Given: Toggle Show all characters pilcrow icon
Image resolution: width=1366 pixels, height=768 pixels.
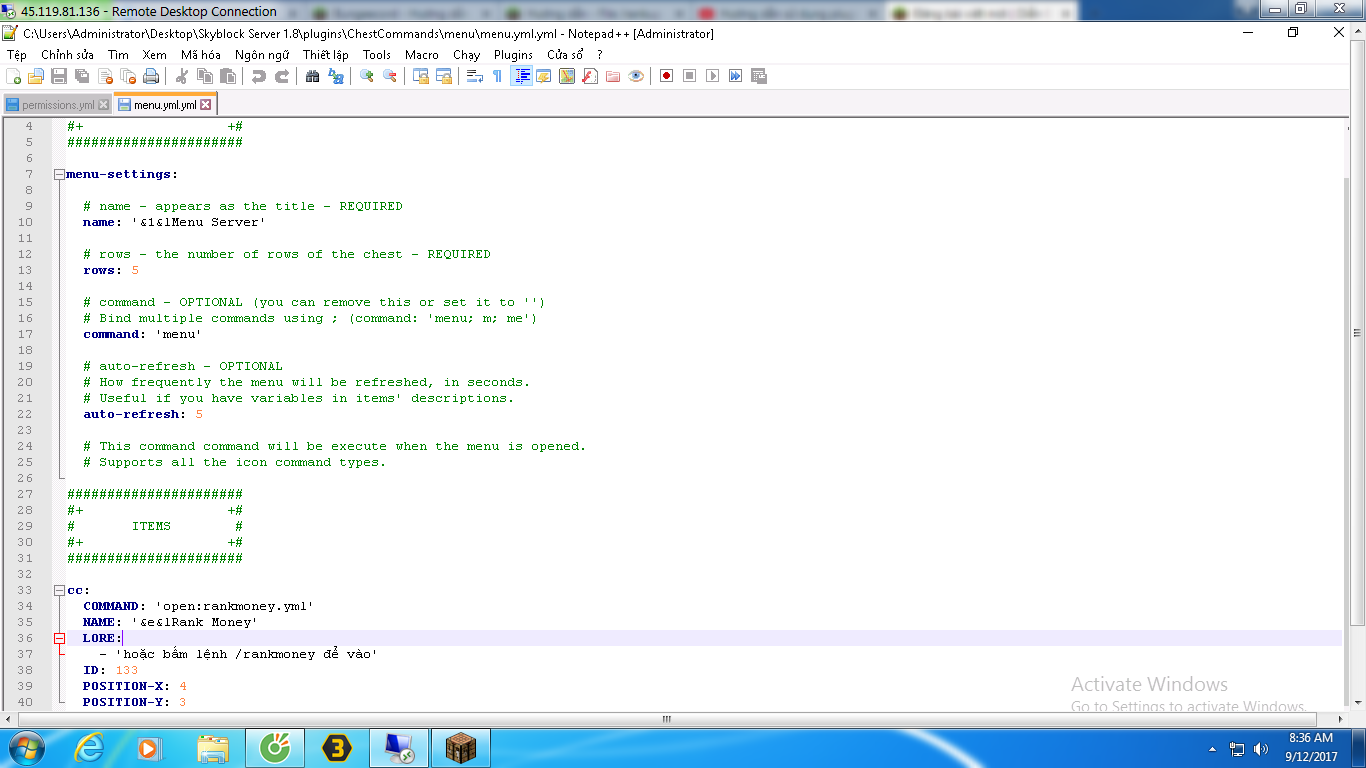Looking at the screenshot, I should pos(497,76).
